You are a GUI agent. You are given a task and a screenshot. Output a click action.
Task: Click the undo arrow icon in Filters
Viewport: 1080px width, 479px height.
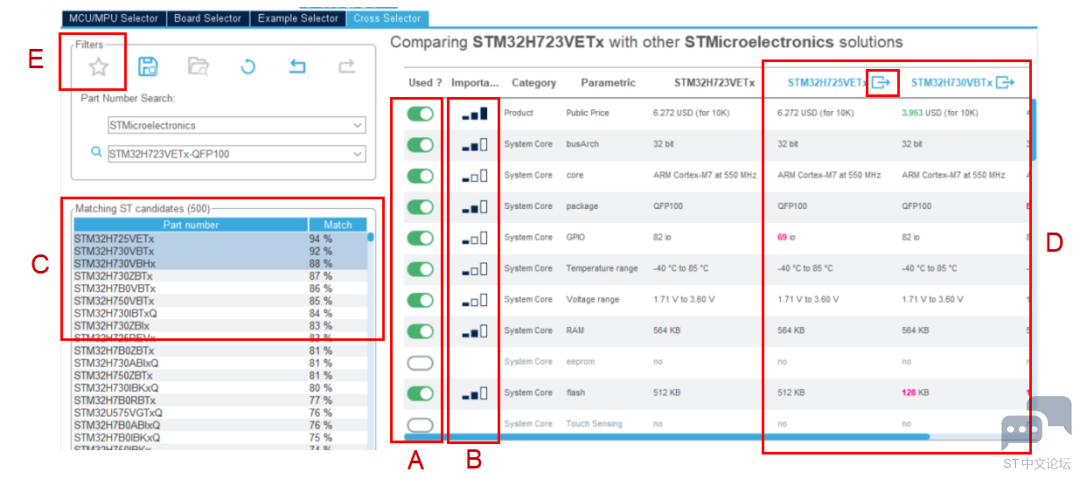click(297, 67)
